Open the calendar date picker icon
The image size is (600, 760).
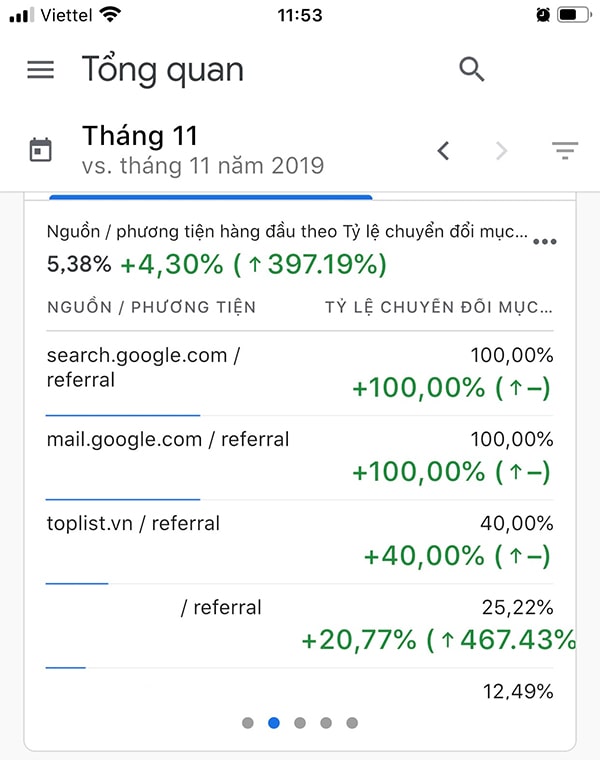click(x=40, y=151)
